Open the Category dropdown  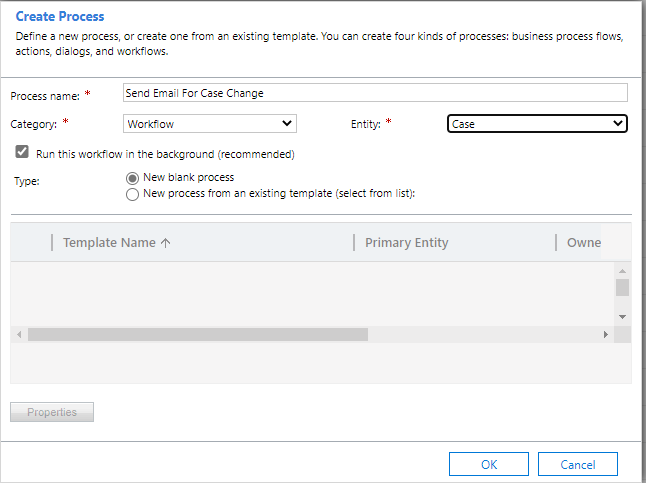[x=209, y=123]
